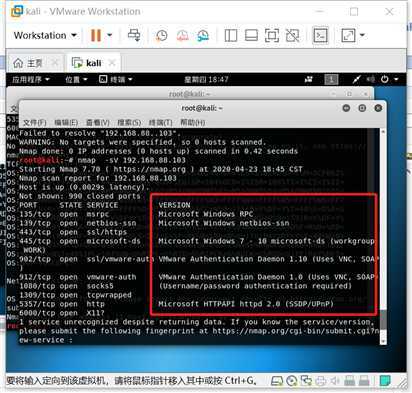The height and width of the screenshot is (393, 412).
Task: Click the VMware Workstation app icon in title
Action: click(16, 11)
